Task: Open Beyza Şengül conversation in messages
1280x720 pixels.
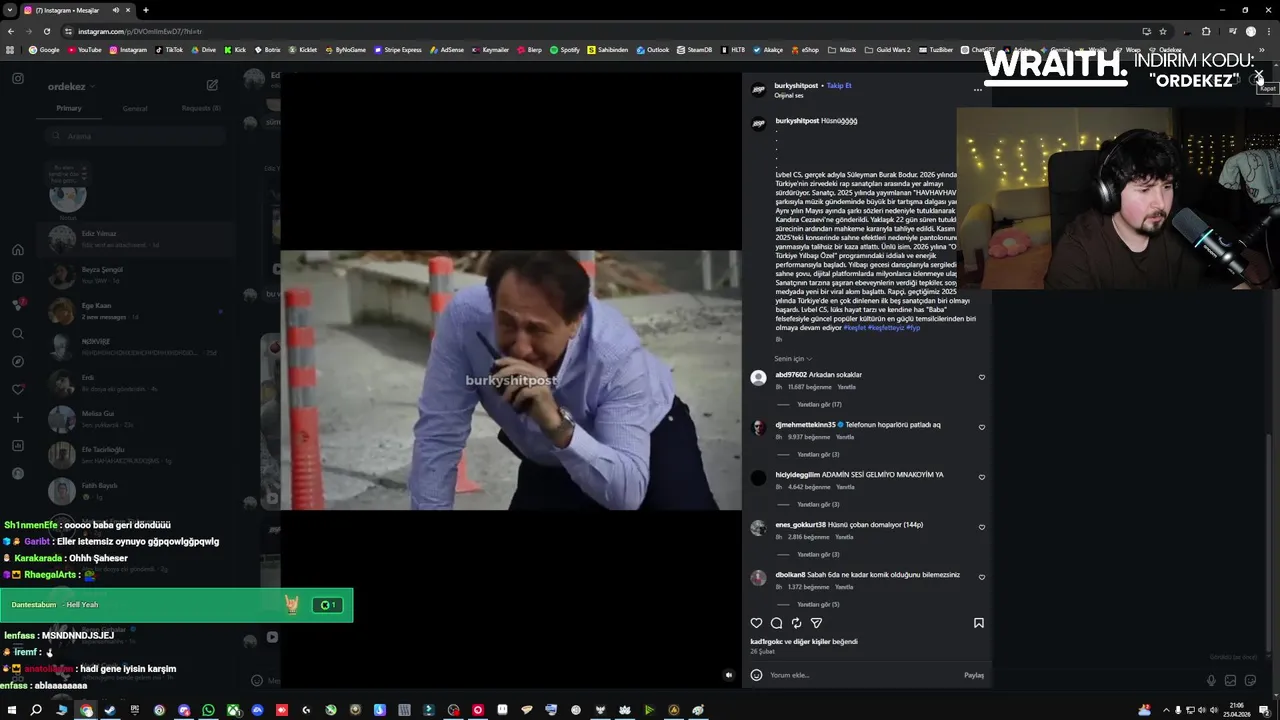Action: (x=136, y=275)
